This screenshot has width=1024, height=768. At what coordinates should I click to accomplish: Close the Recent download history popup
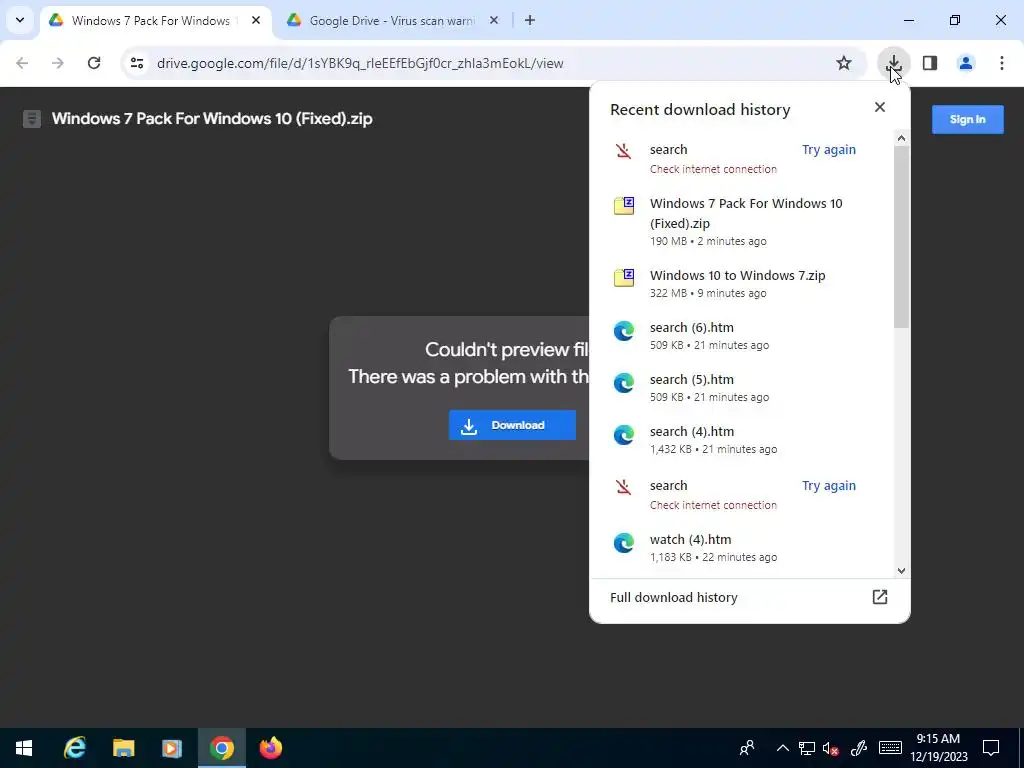(x=880, y=107)
